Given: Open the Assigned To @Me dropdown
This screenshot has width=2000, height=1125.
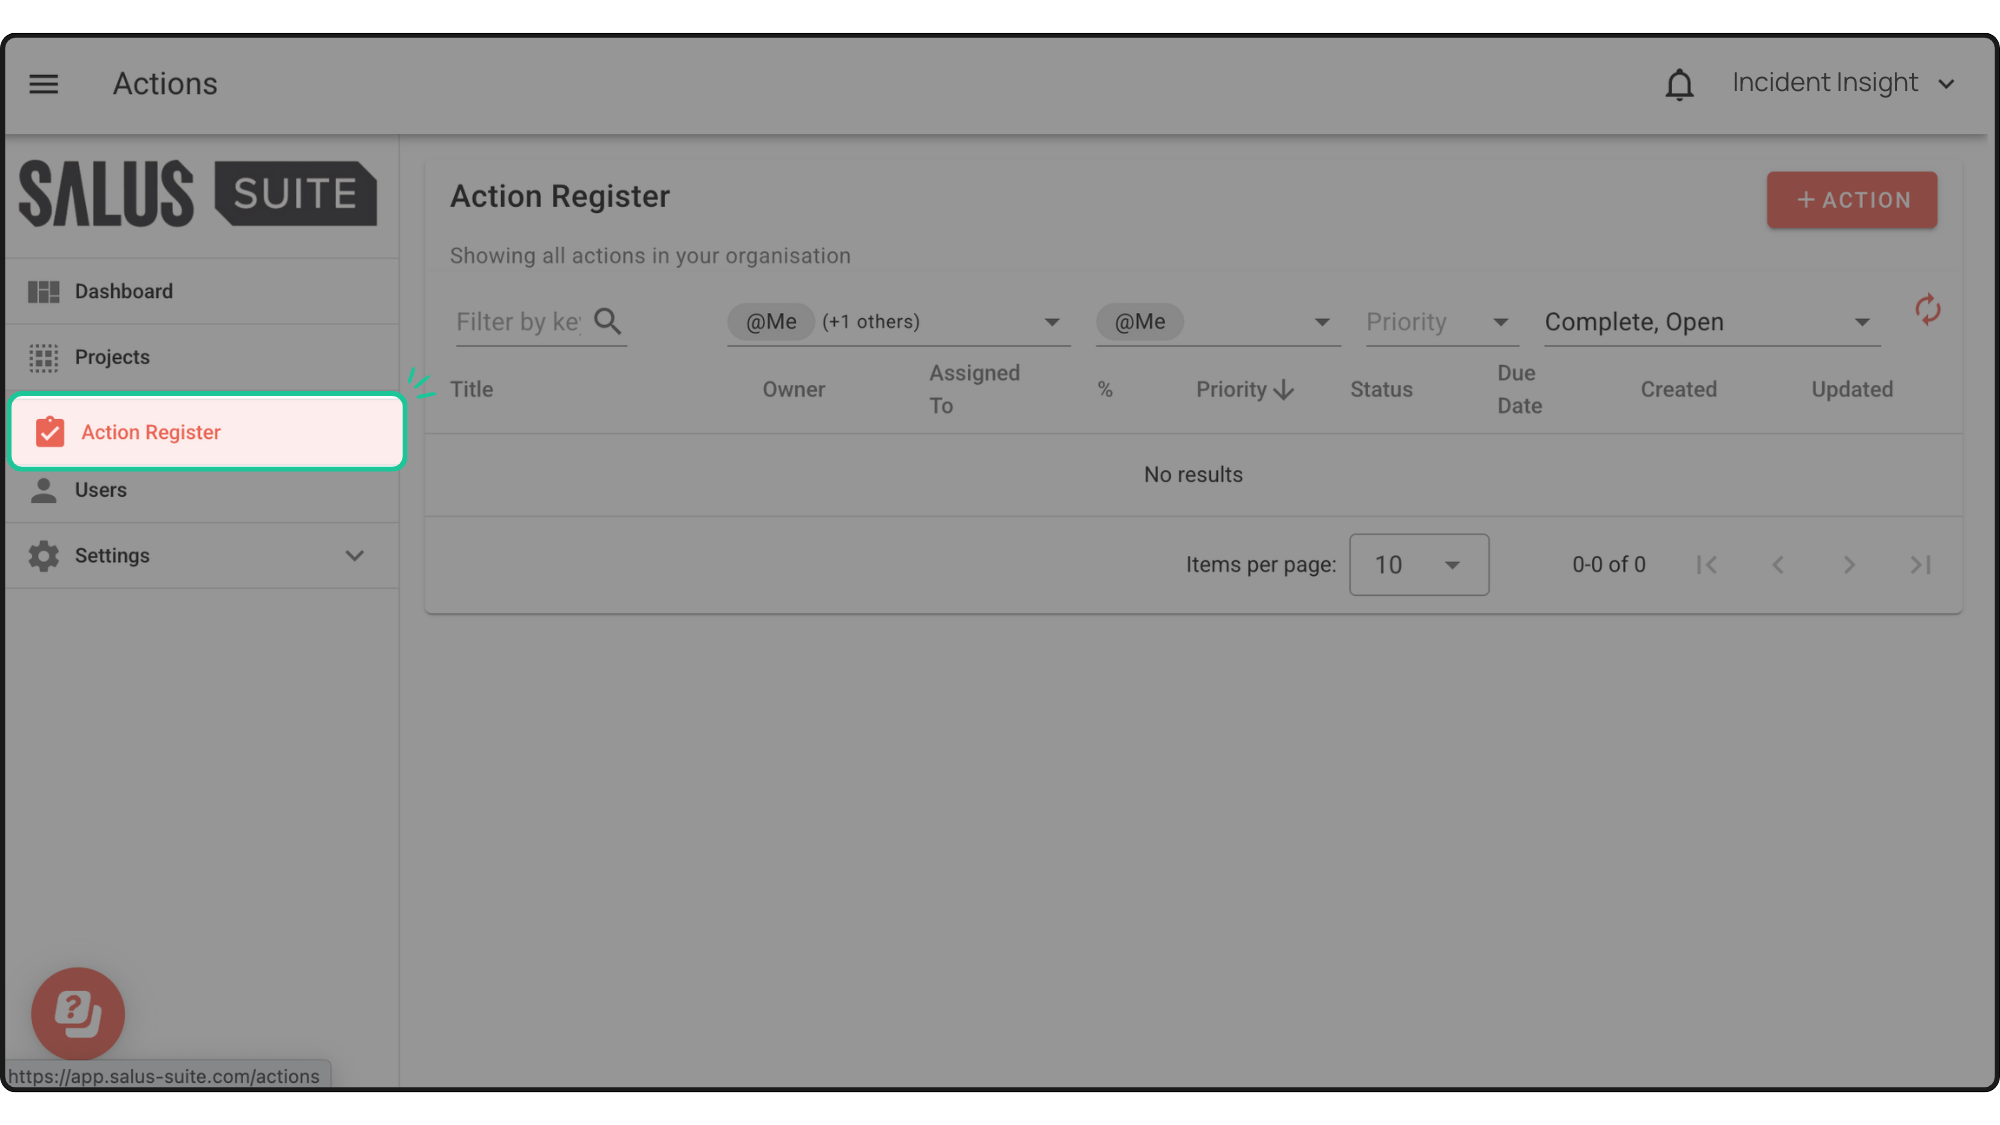Looking at the screenshot, I should coord(1321,322).
